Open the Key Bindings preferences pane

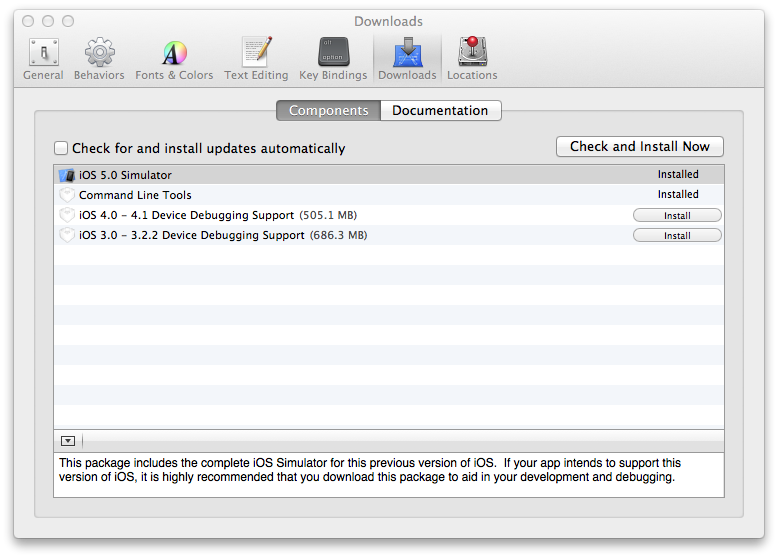[x=333, y=59]
